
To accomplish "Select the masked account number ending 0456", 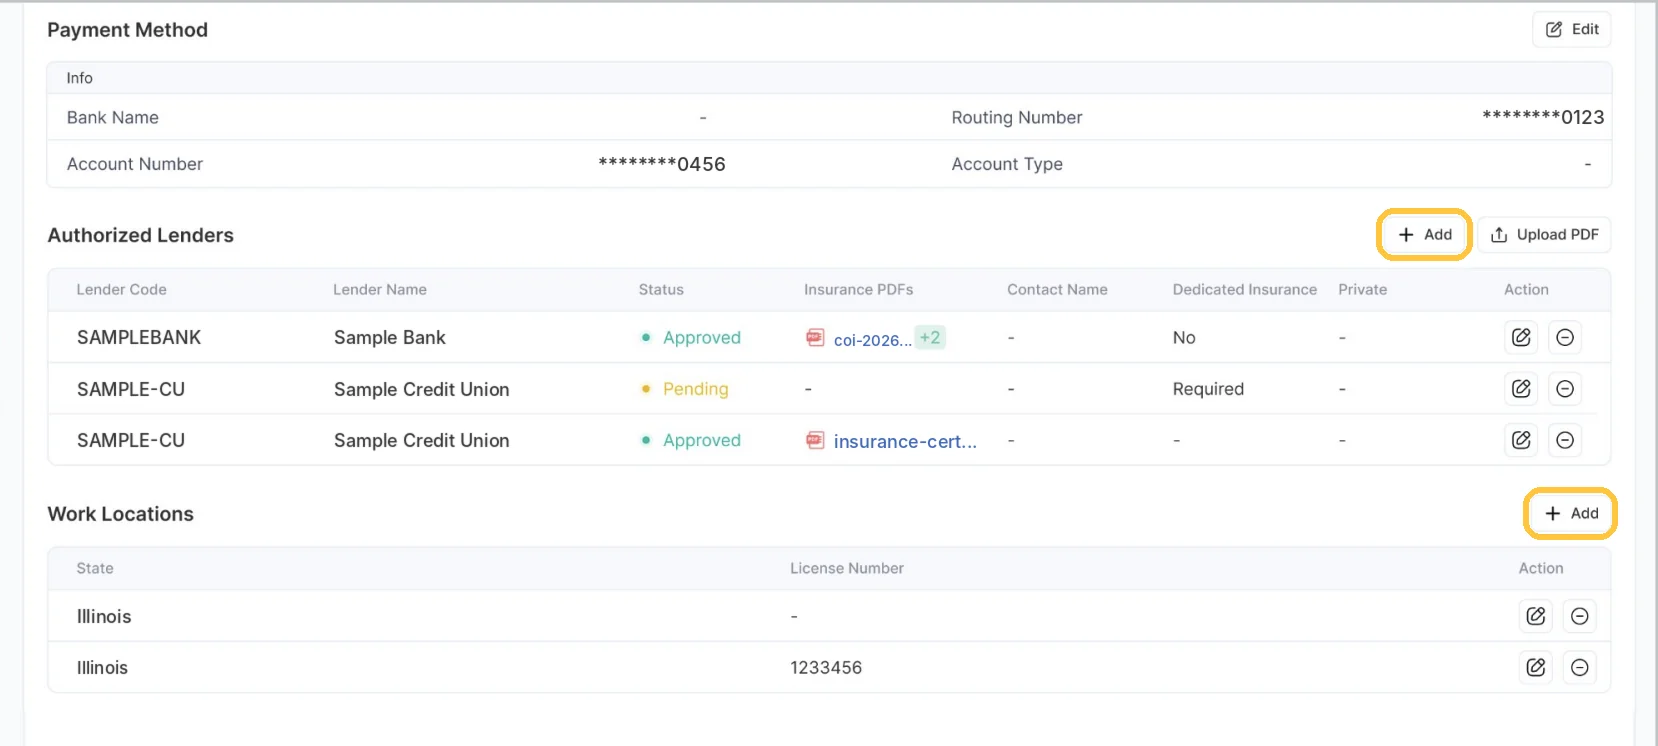I will 662,164.
